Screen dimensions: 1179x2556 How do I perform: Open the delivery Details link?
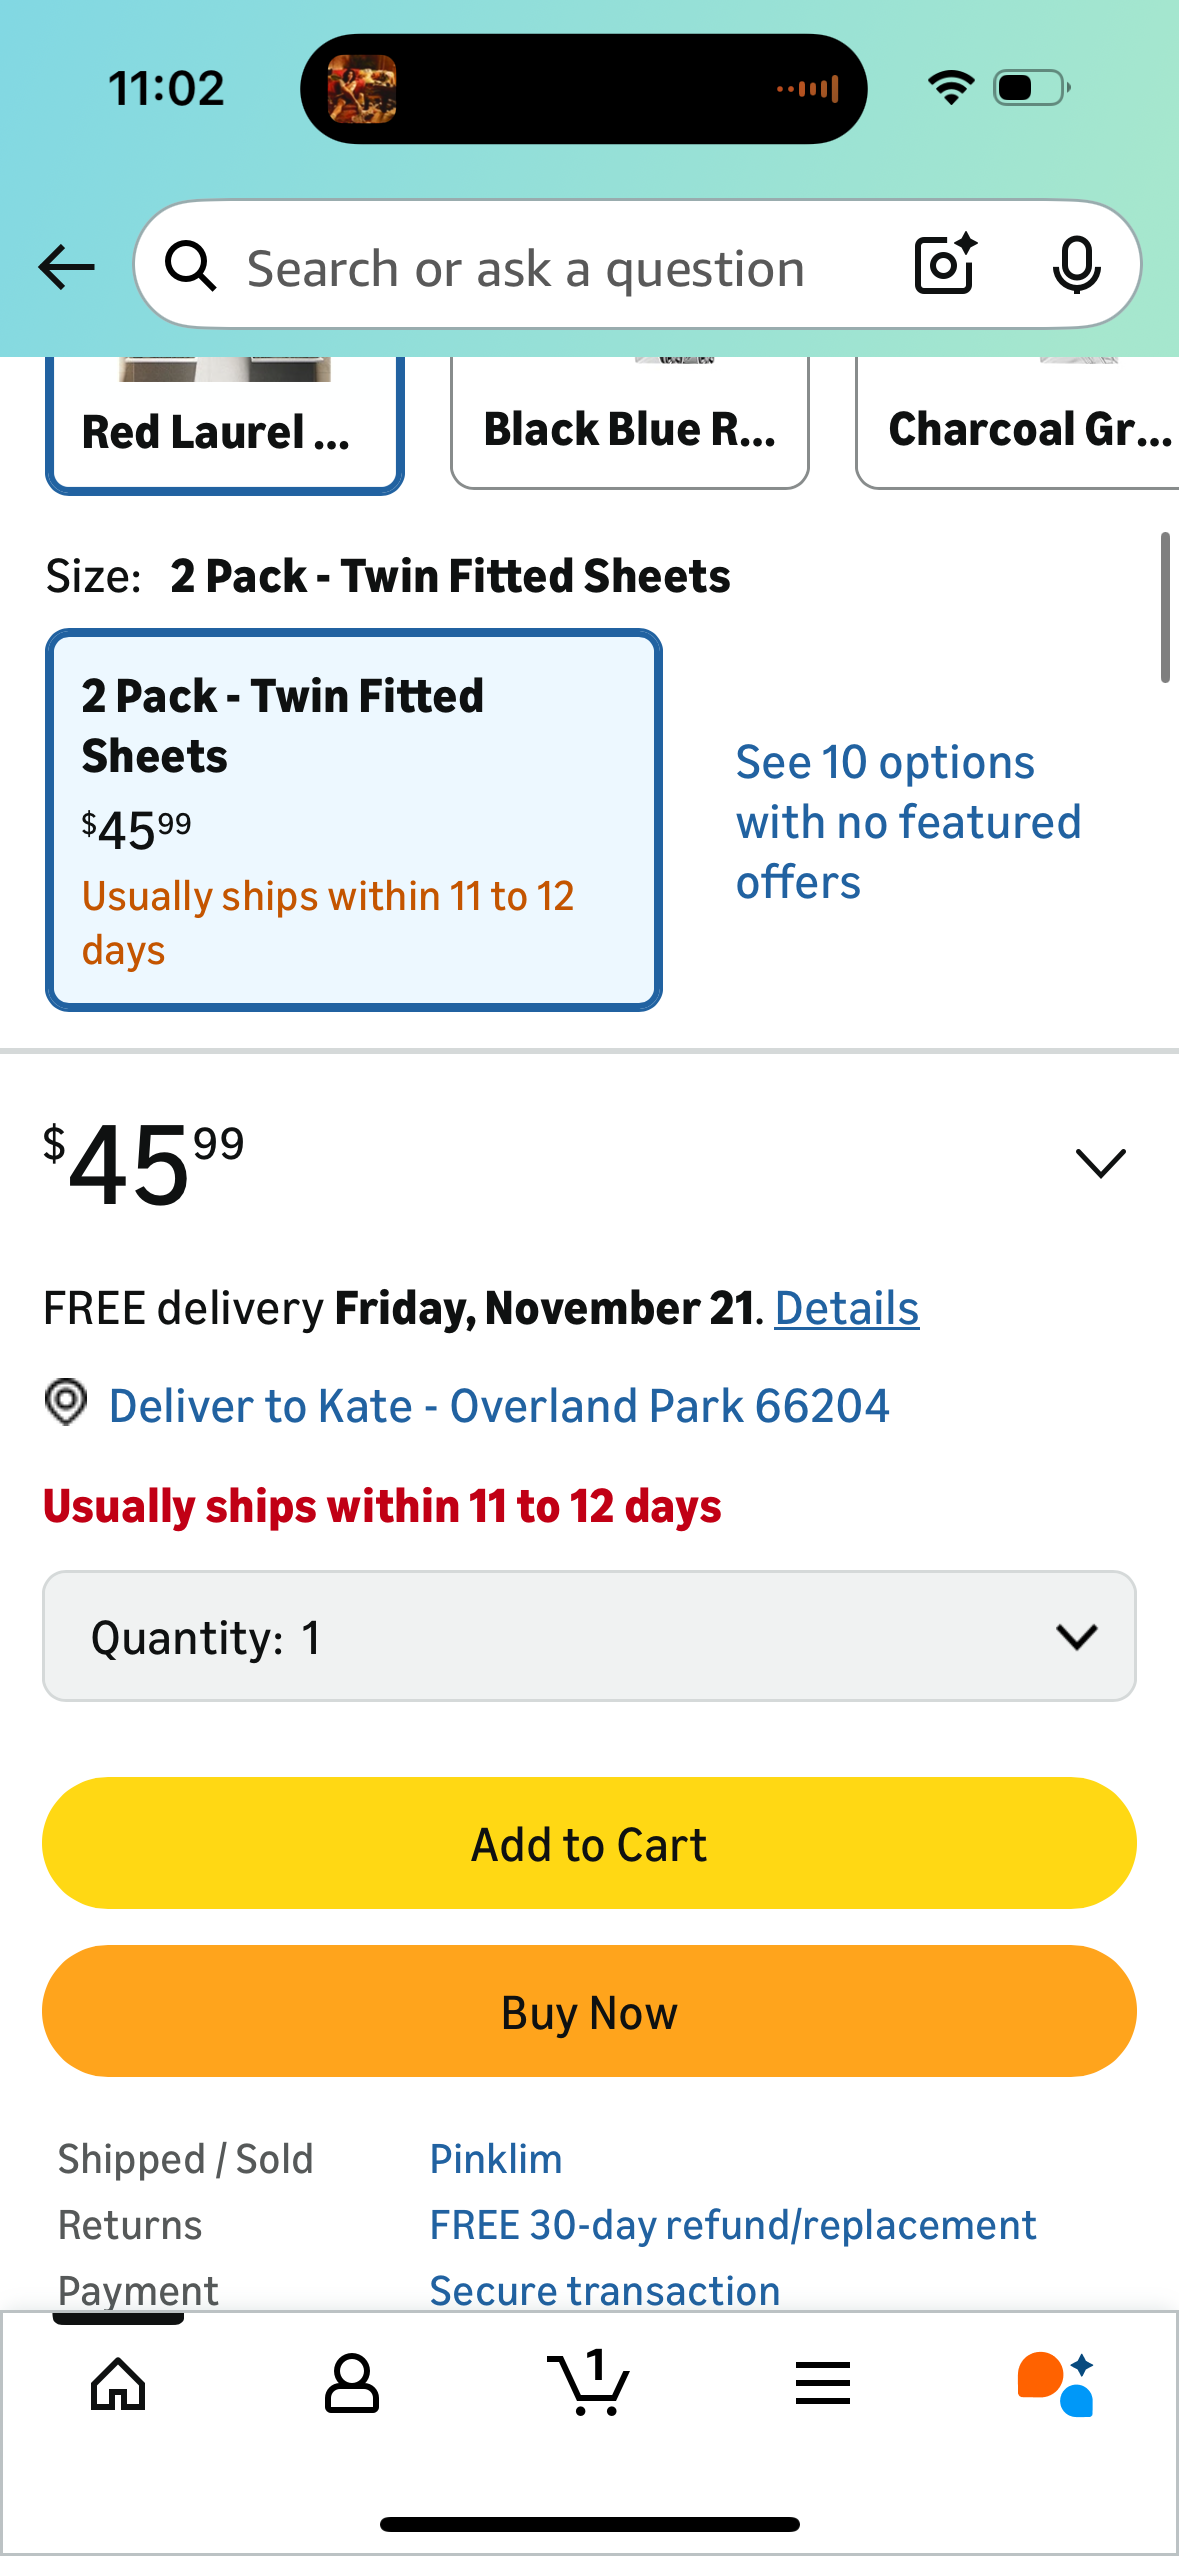[x=846, y=1308]
